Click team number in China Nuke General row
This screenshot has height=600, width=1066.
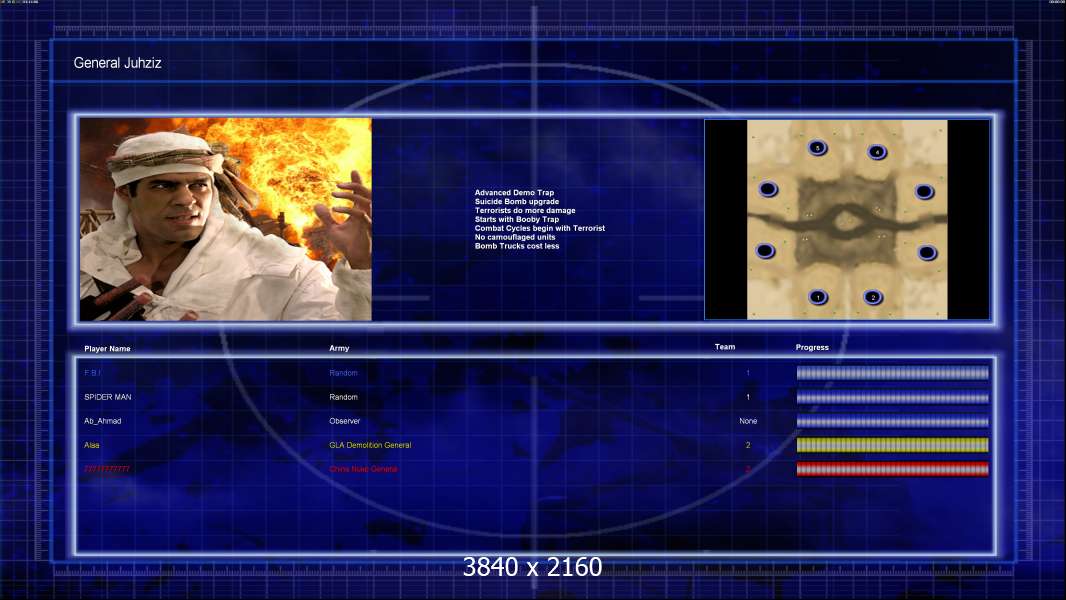[748, 469]
